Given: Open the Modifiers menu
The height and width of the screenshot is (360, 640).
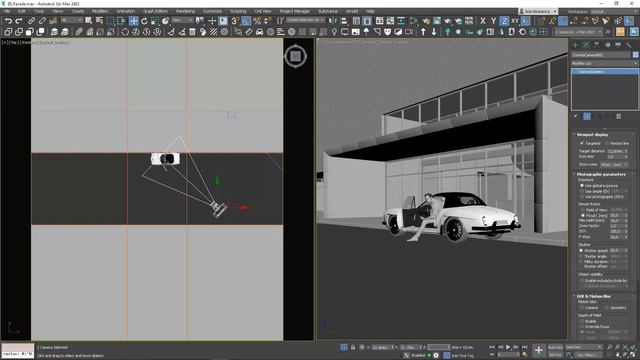Looking at the screenshot, I should pos(100,11).
